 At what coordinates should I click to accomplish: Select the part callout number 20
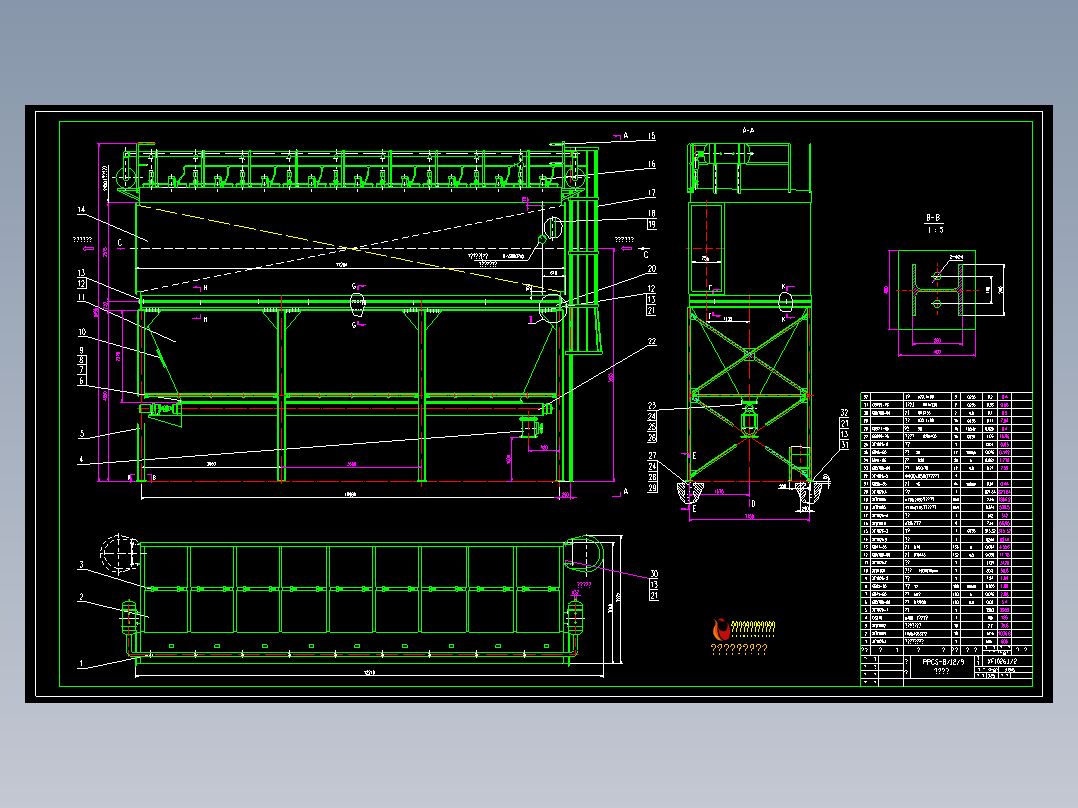point(651,269)
